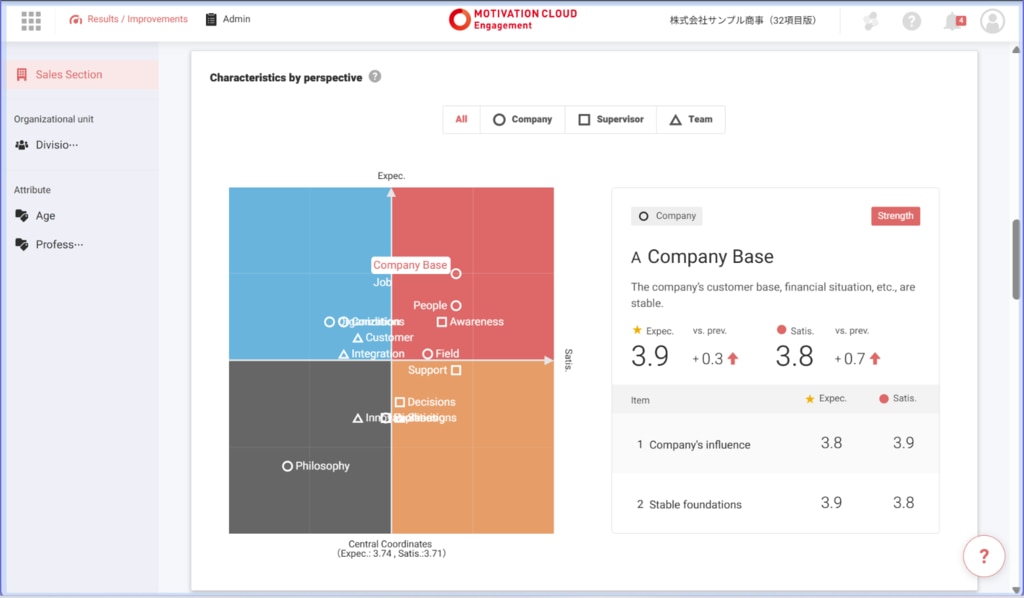Viewport: 1024px width, 598px height.
Task: Open the floating red help button
Action: click(x=983, y=556)
